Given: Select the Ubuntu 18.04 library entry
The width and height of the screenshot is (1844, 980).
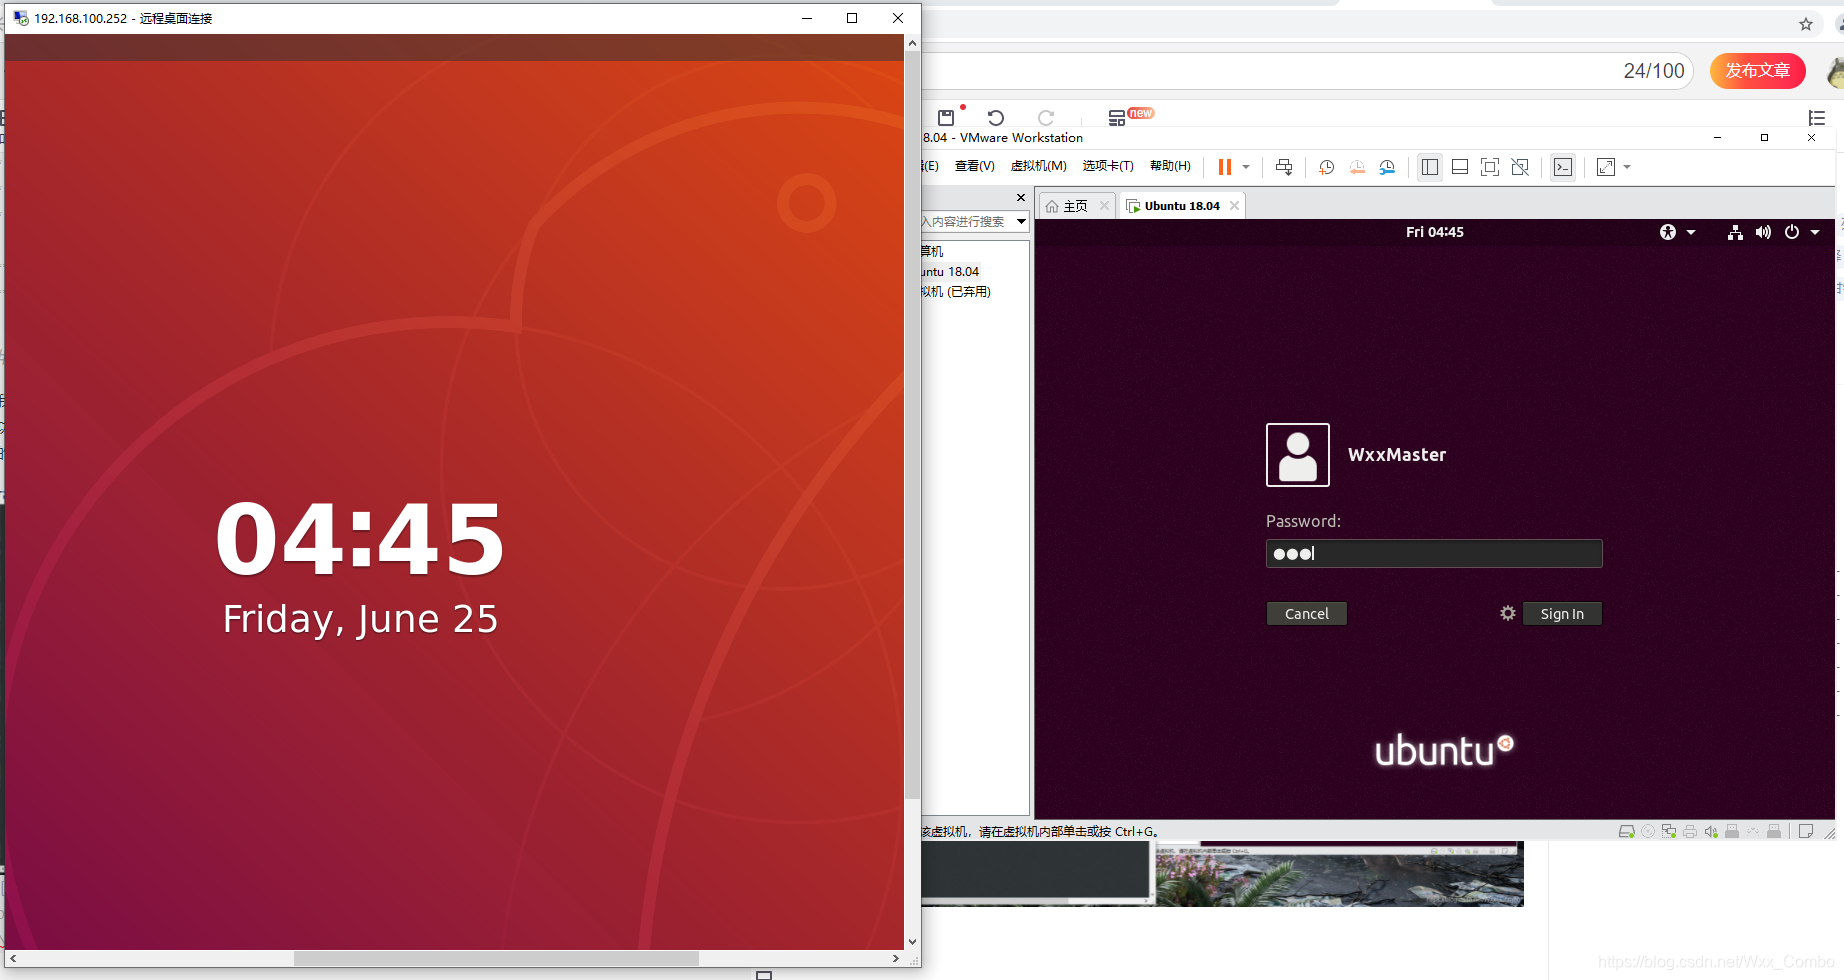Looking at the screenshot, I should (x=950, y=271).
